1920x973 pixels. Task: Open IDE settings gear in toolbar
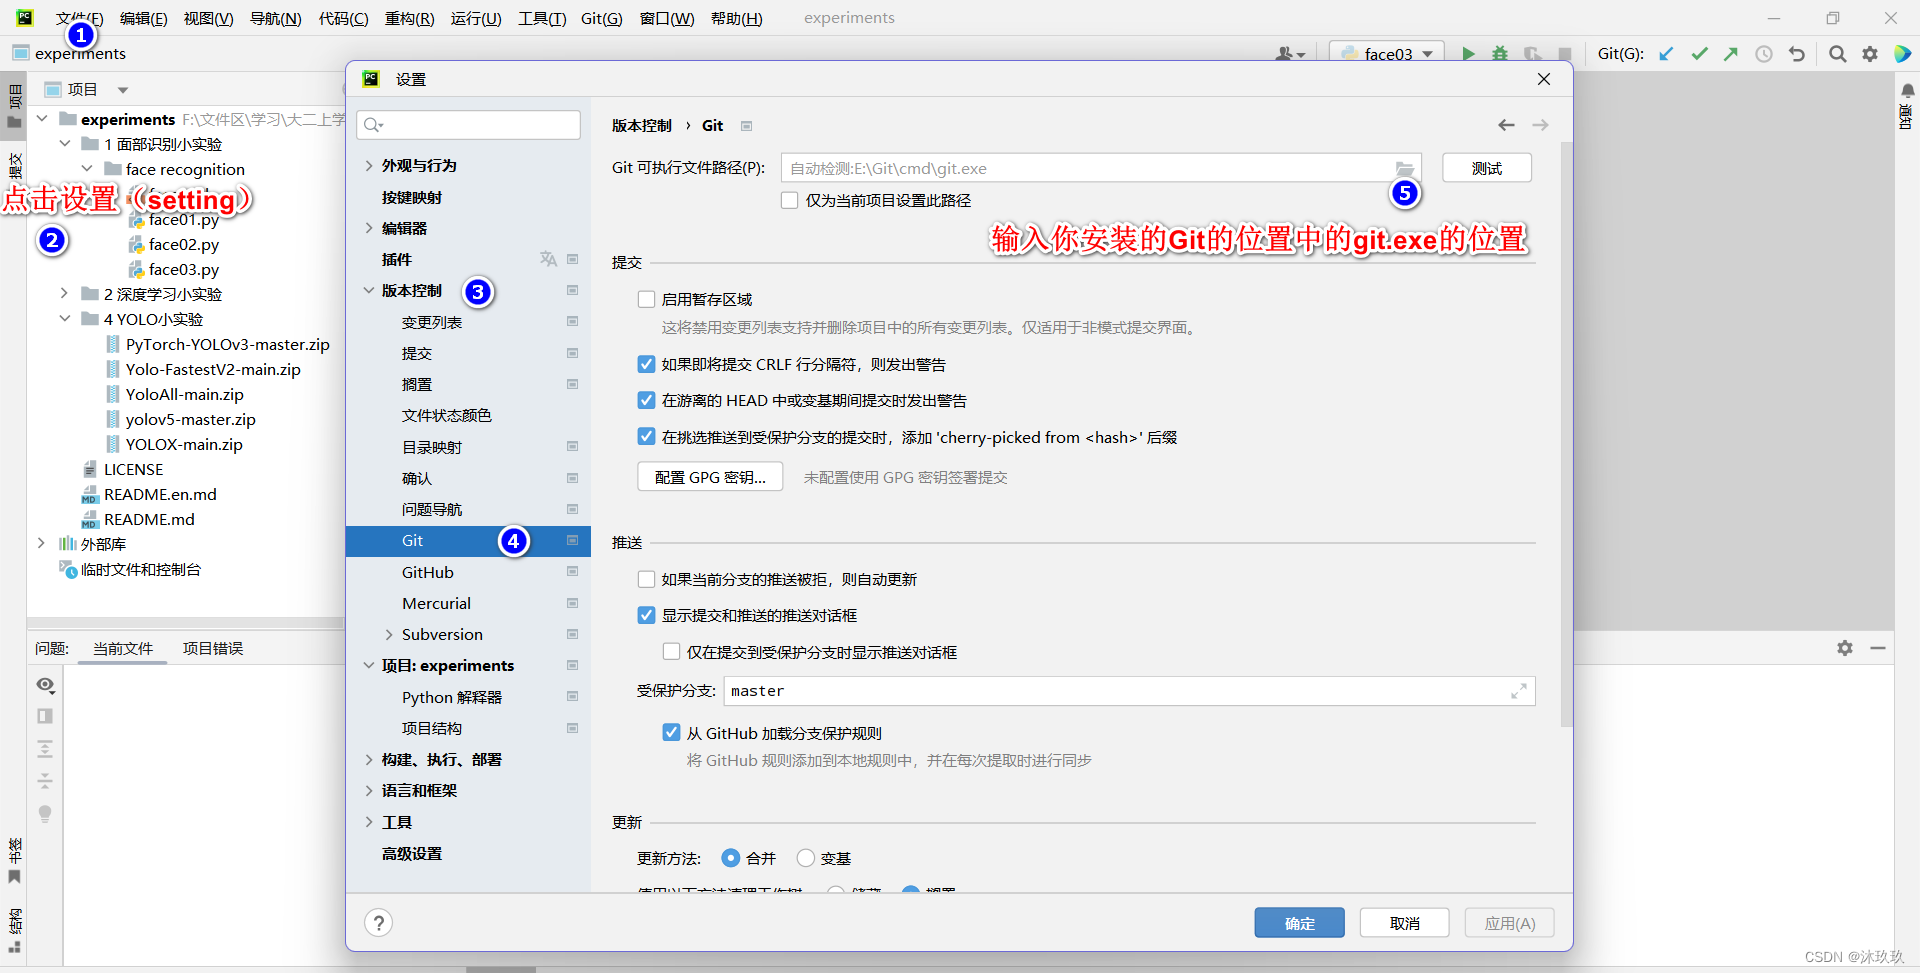click(1870, 54)
